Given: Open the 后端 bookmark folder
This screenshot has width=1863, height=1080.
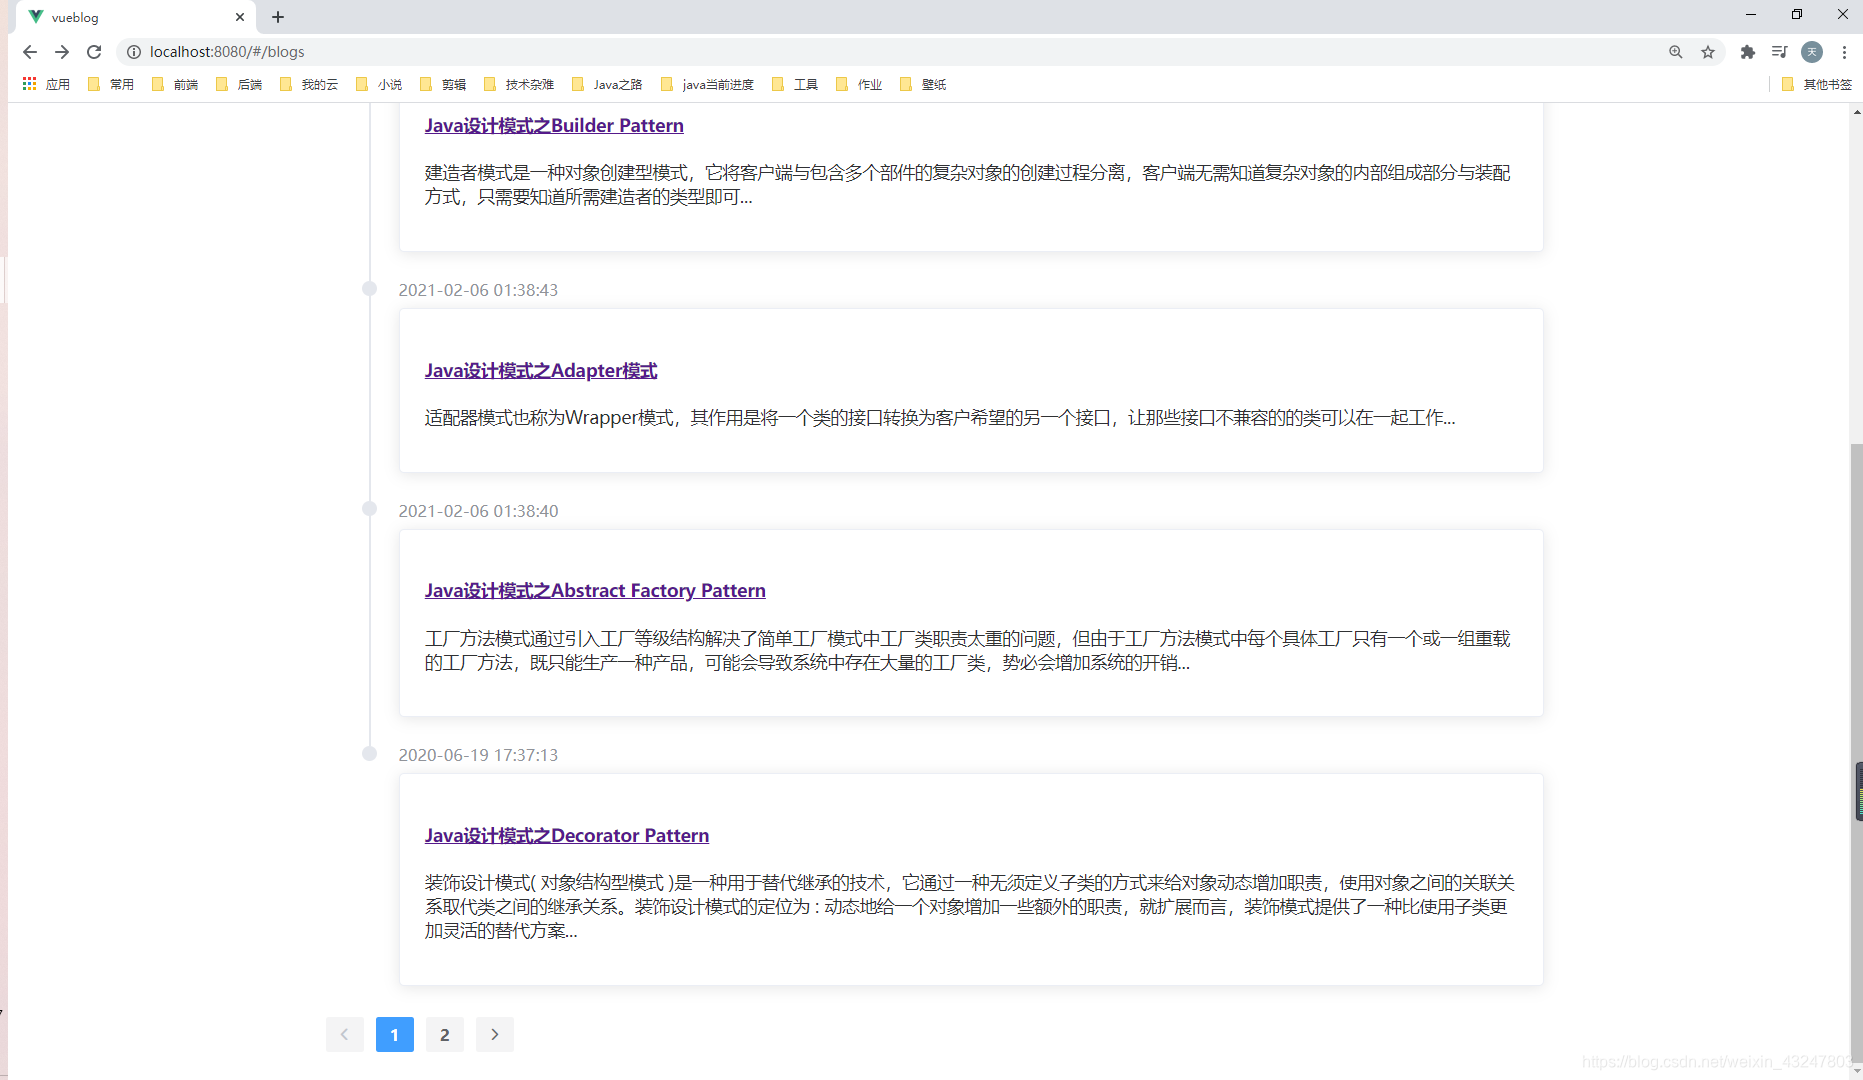Looking at the screenshot, I should [239, 84].
